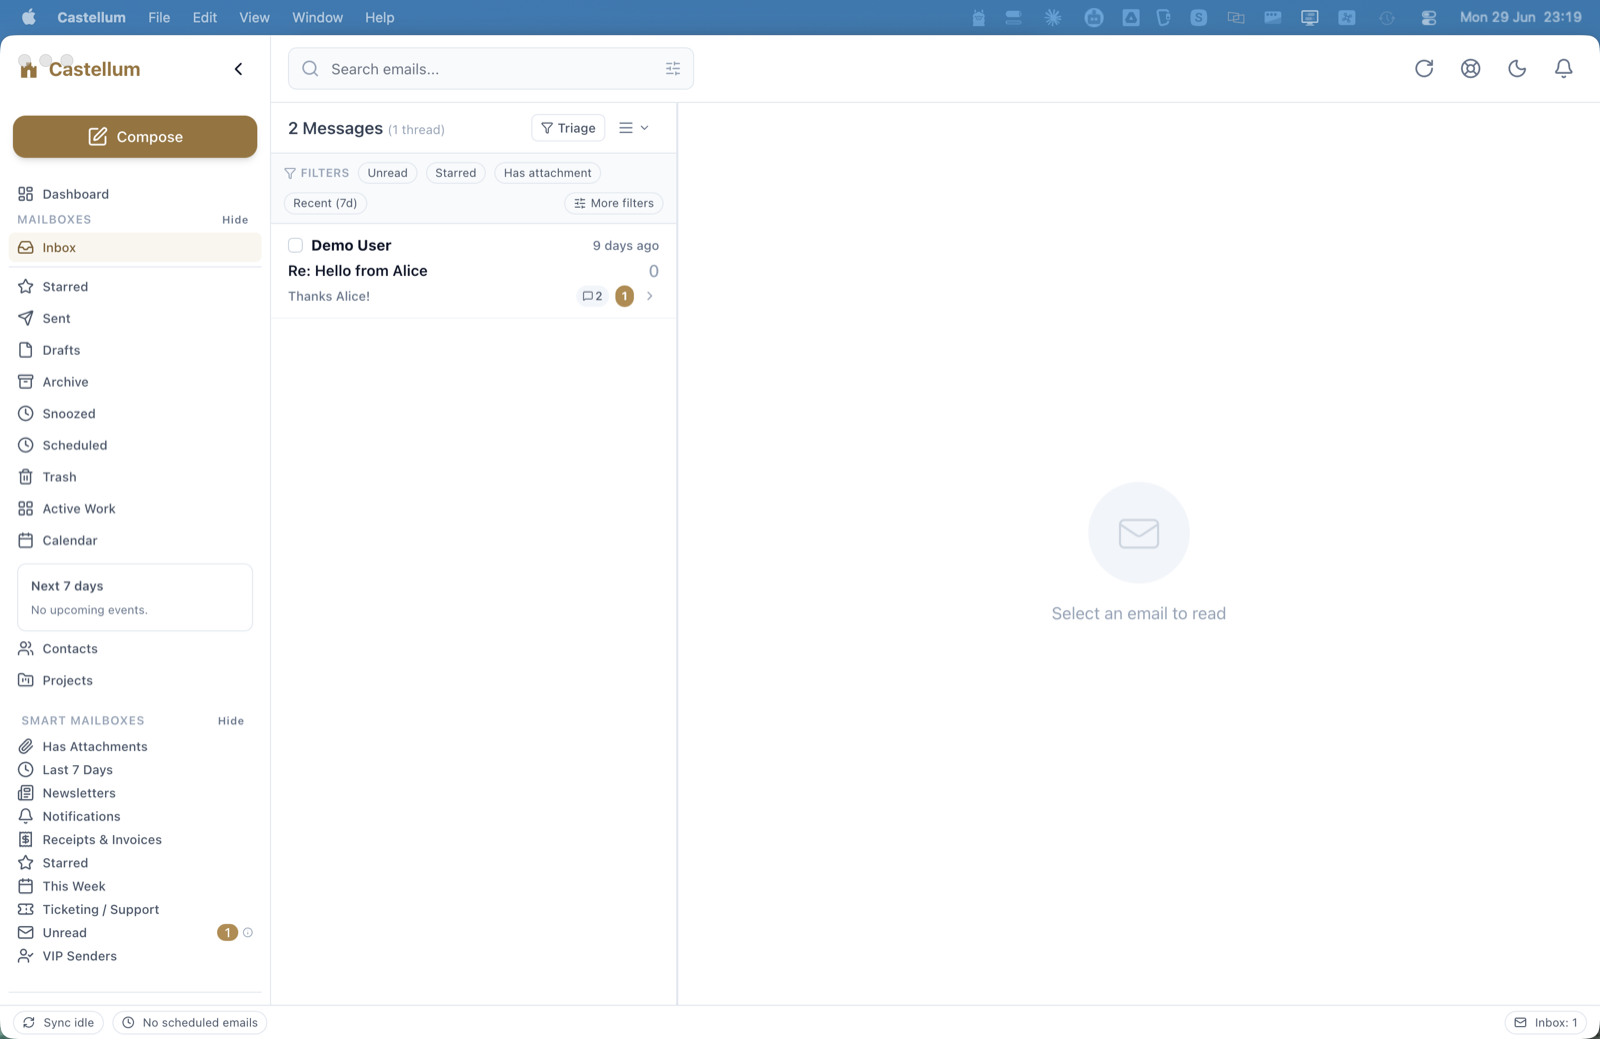
Task: Click the Refresh icon in top toolbar
Action: click(1424, 68)
